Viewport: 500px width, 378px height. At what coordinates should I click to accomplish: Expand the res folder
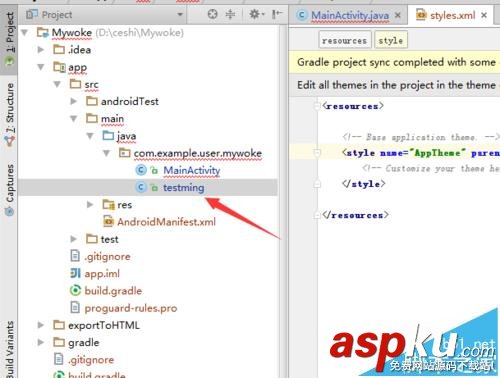[90, 205]
